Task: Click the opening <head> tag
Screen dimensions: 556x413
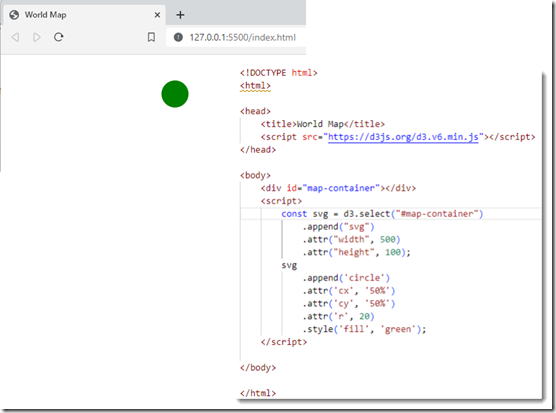Action: tap(255, 111)
